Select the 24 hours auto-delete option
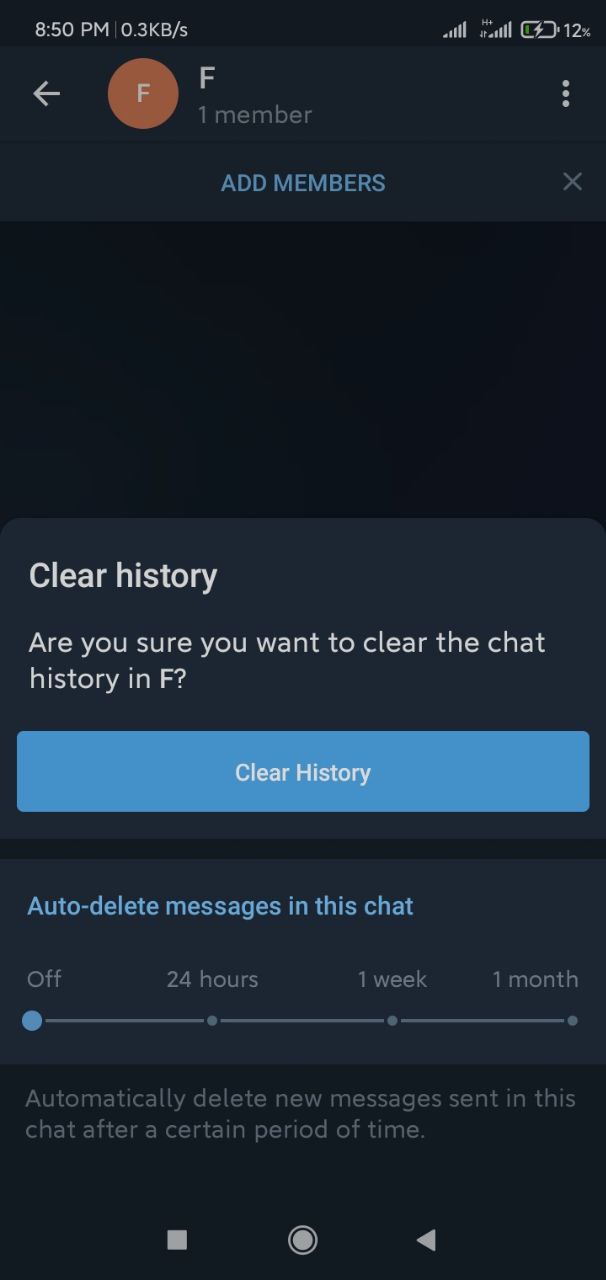 click(212, 979)
